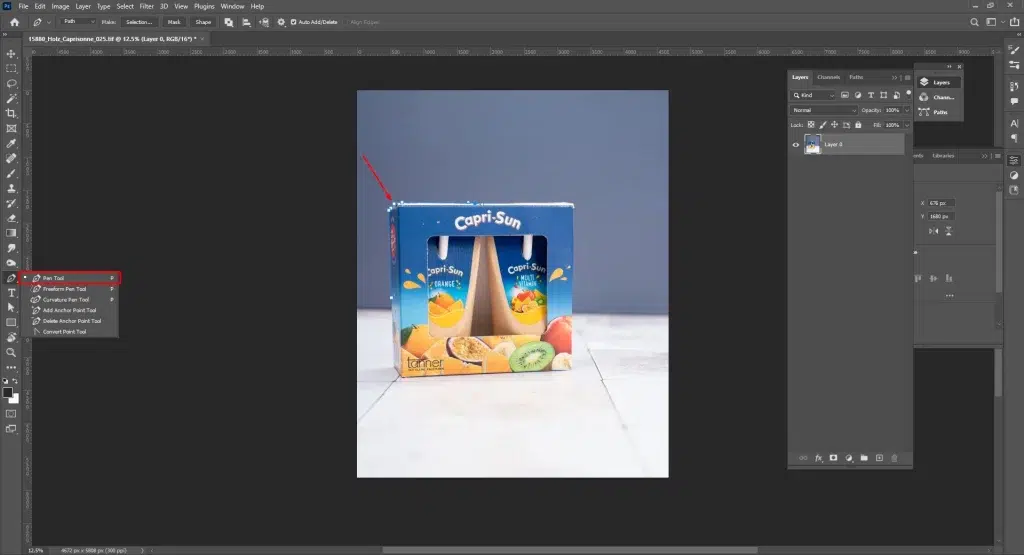Image resolution: width=1024 pixels, height=555 pixels.
Task: Select the Dodge tool
Action: click(11, 263)
